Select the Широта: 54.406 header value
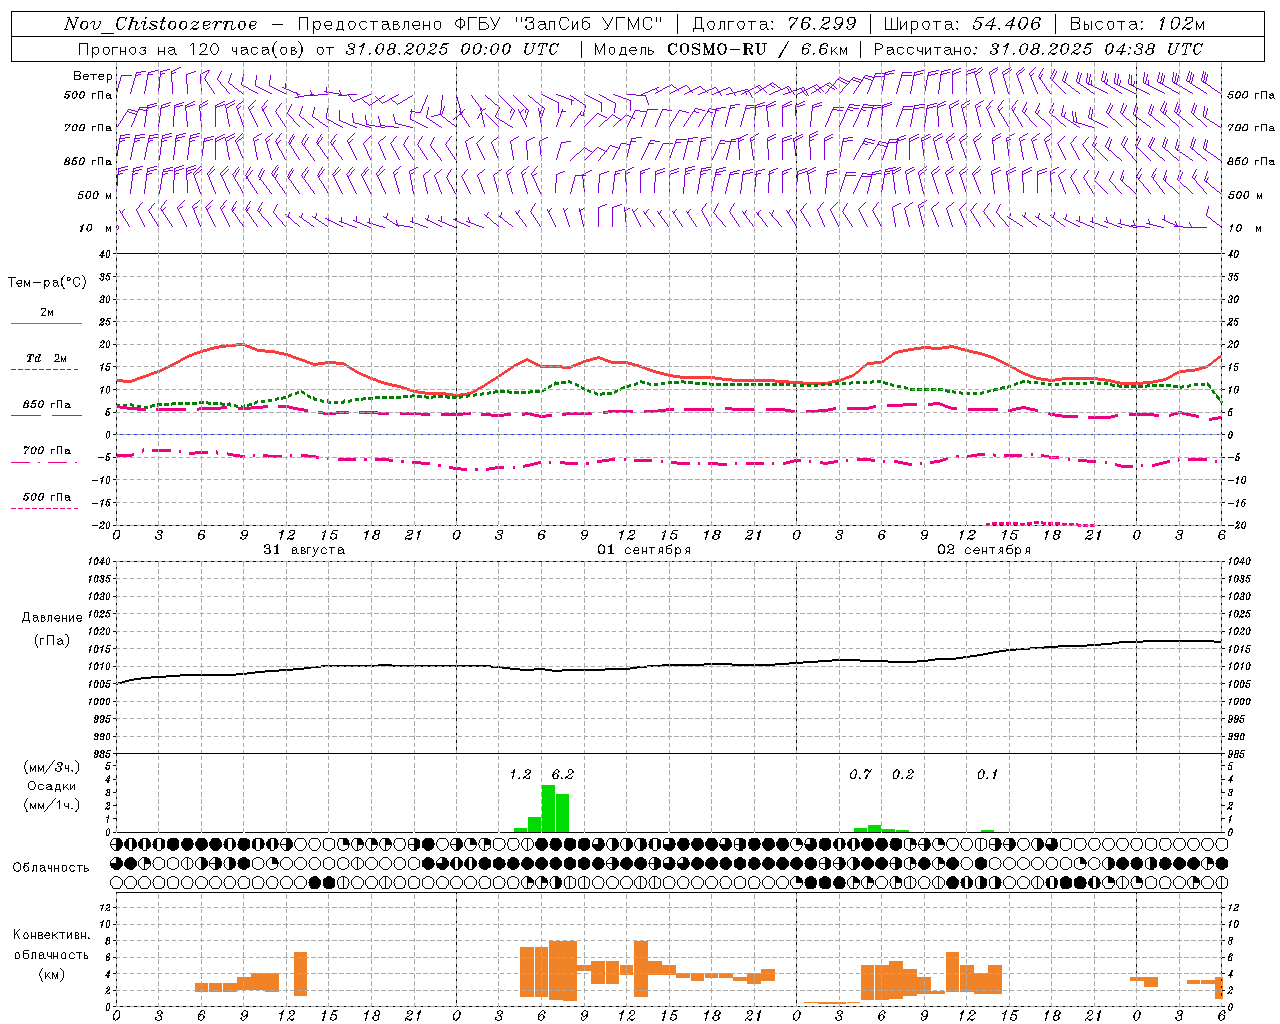 click(x=962, y=24)
